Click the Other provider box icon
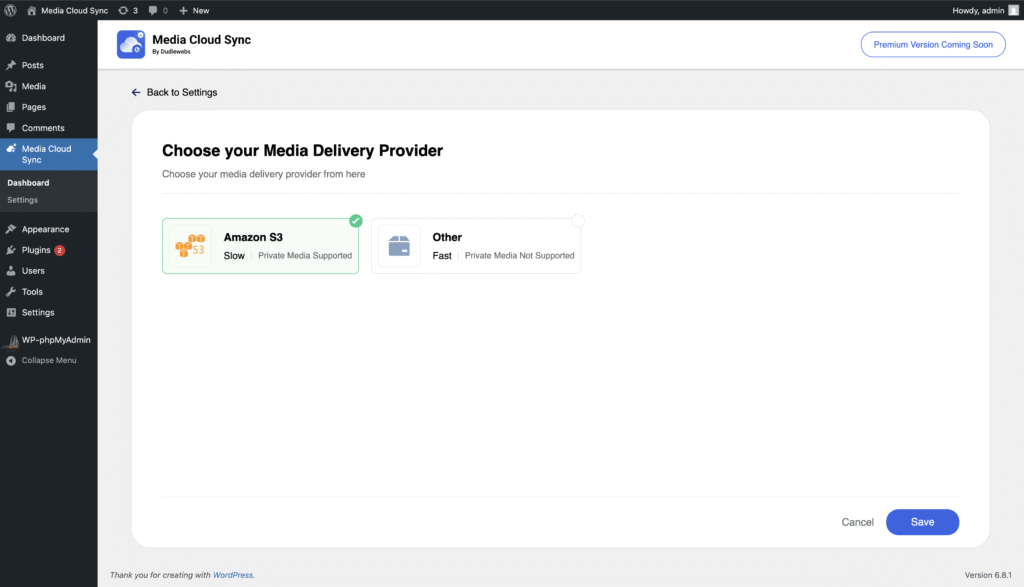Image resolution: width=1024 pixels, height=587 pixels. click(399, 246)
